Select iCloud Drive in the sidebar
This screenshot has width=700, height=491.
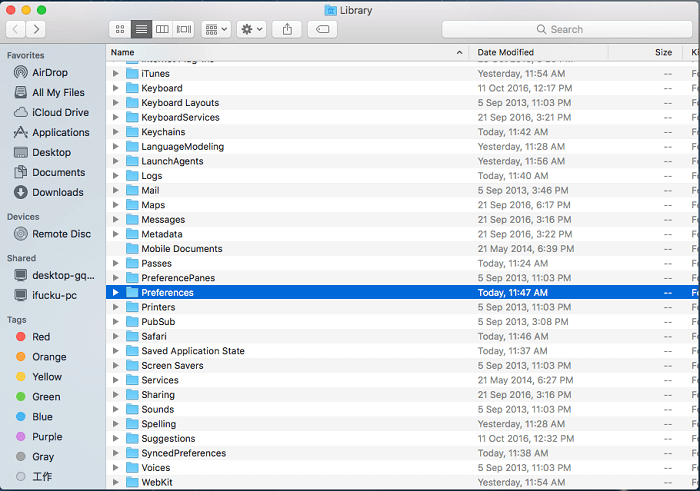(60, 113)
